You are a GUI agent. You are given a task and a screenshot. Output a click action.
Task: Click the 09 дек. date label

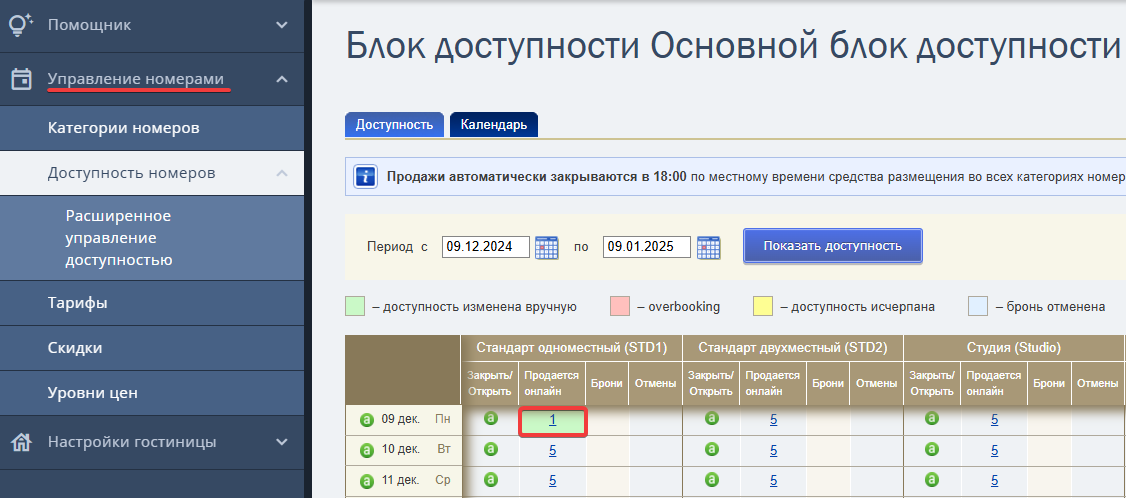[x=401, y=419]
